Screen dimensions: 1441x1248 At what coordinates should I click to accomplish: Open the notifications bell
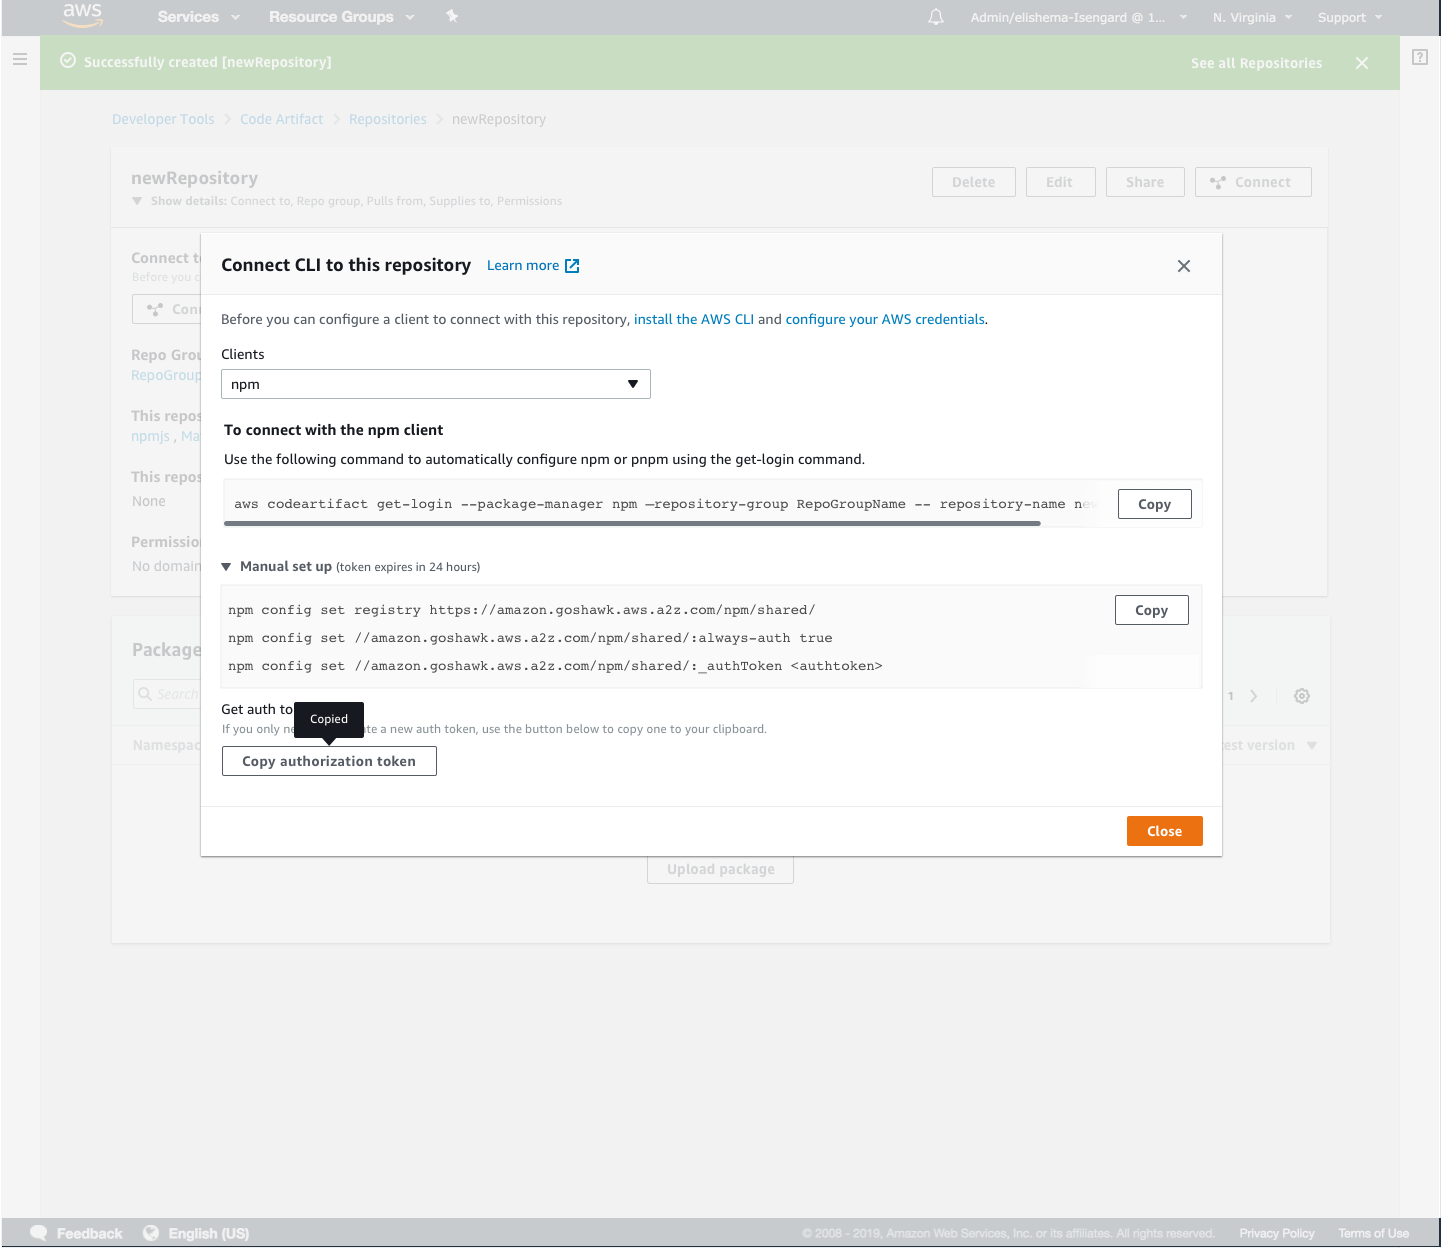pos(936,17)
